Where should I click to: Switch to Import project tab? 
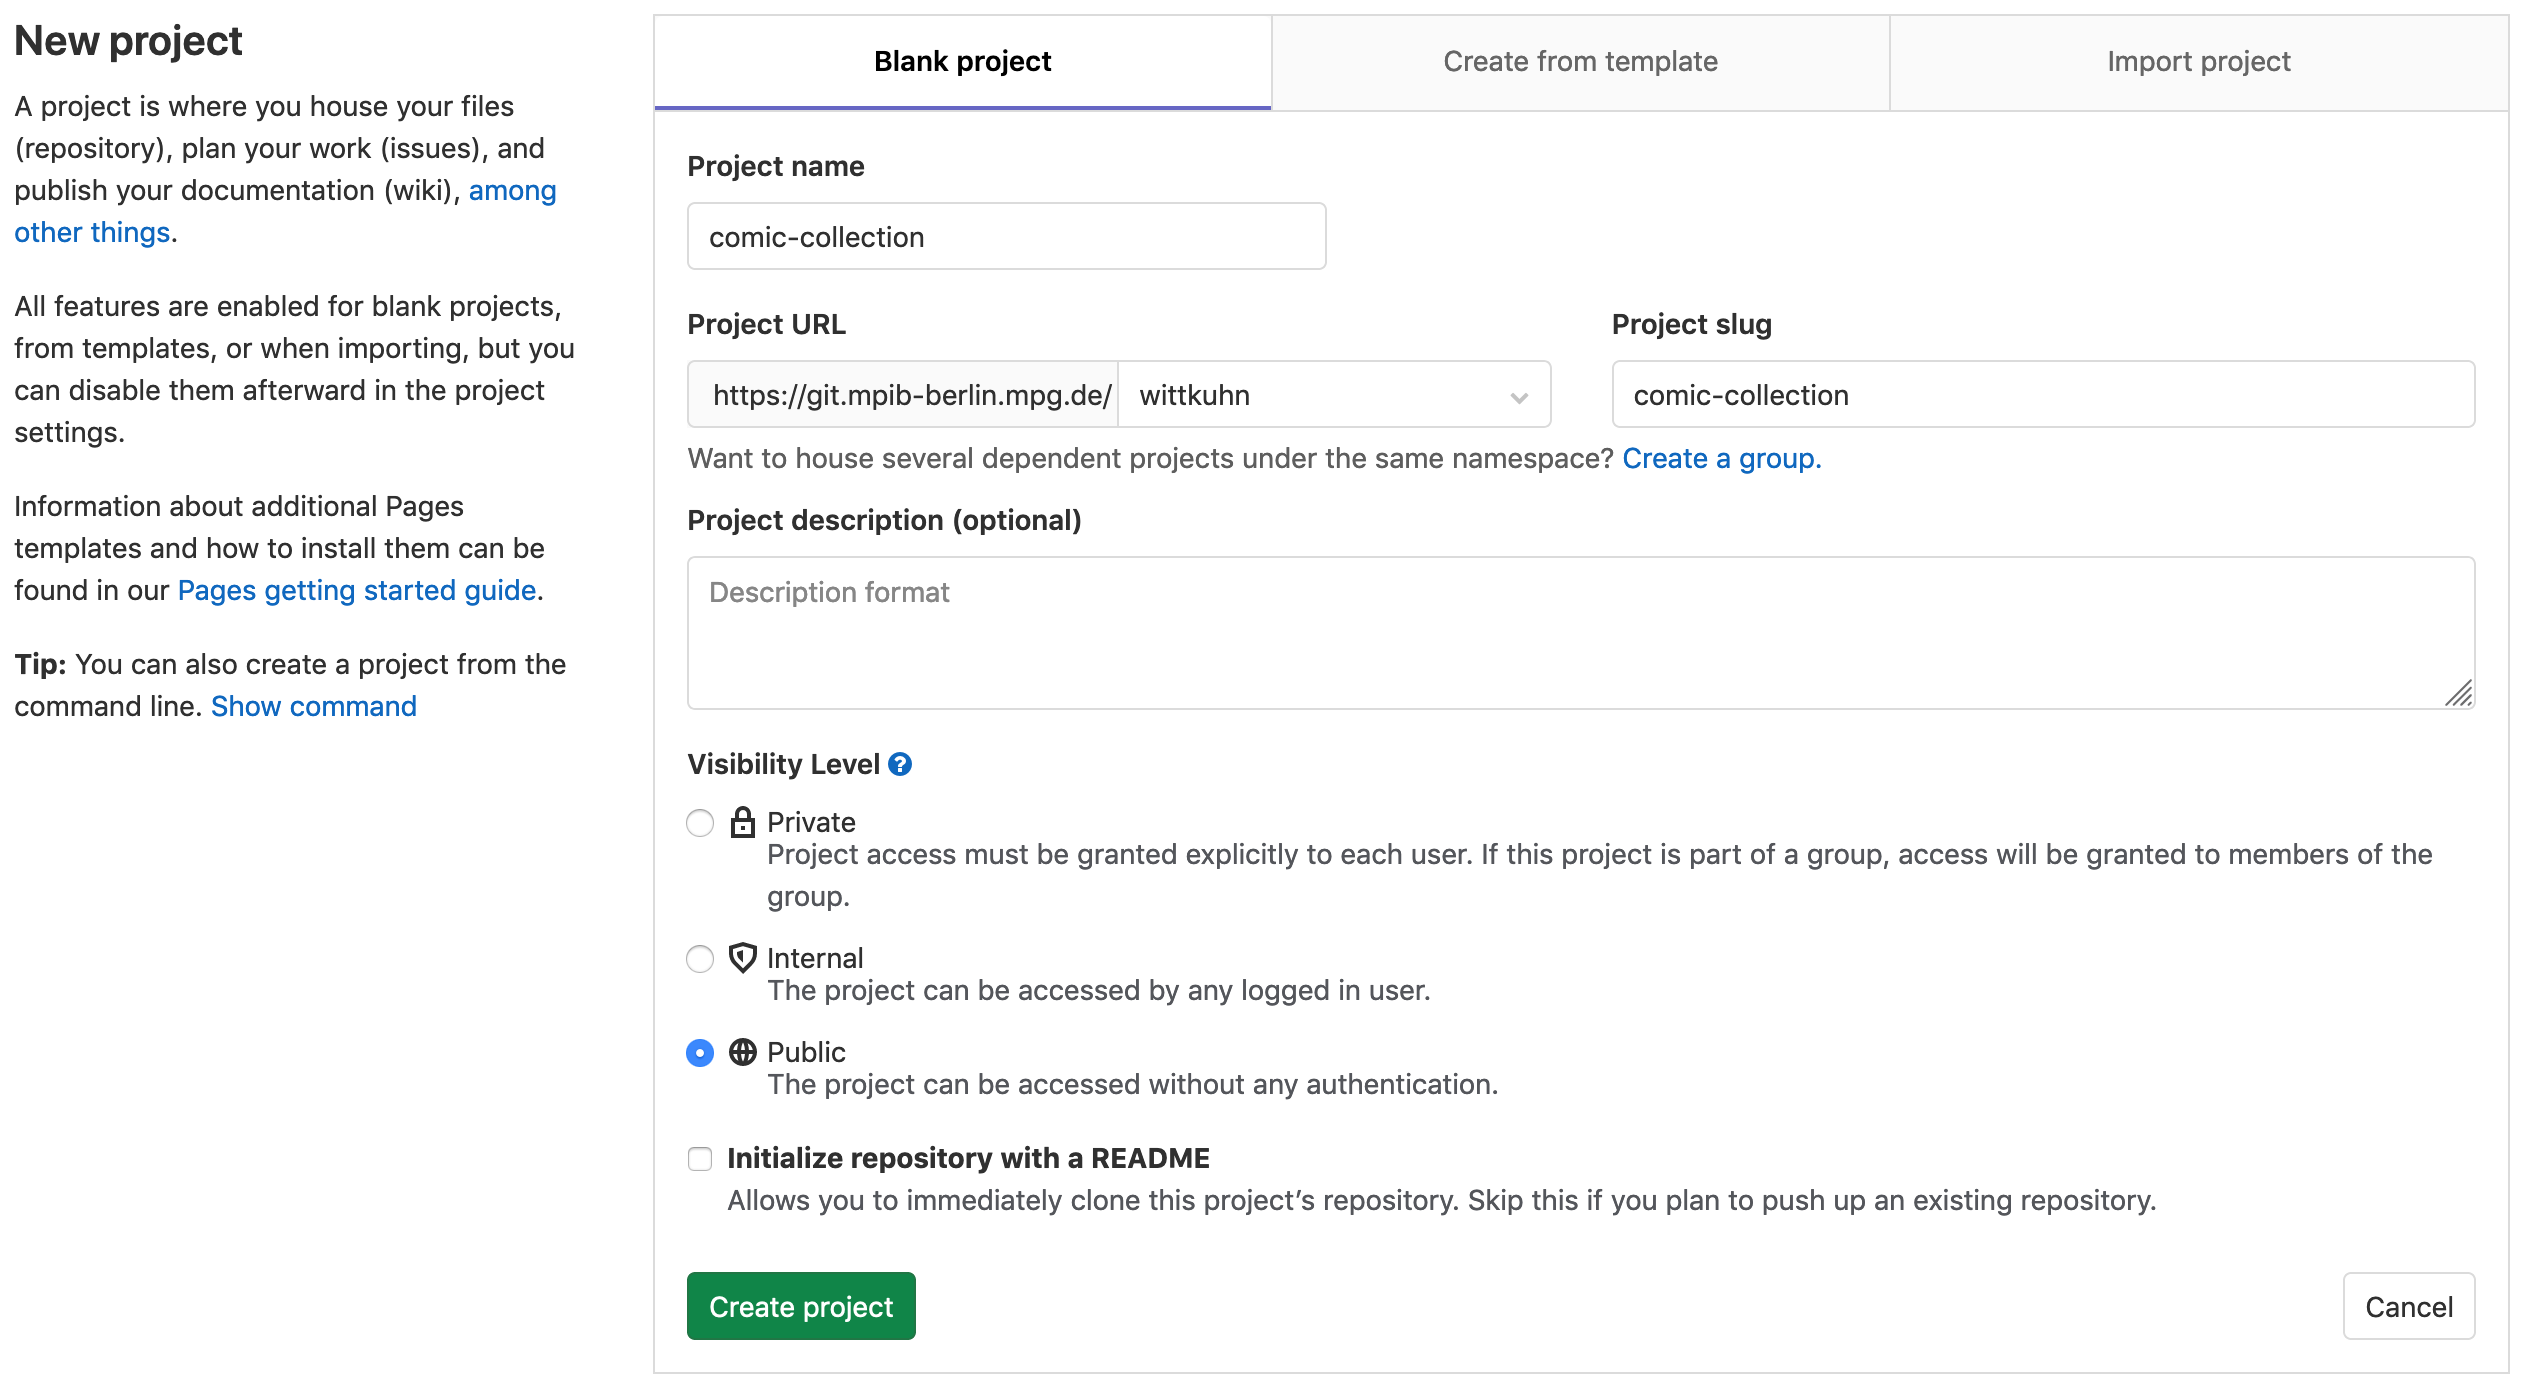(2198, 62)
